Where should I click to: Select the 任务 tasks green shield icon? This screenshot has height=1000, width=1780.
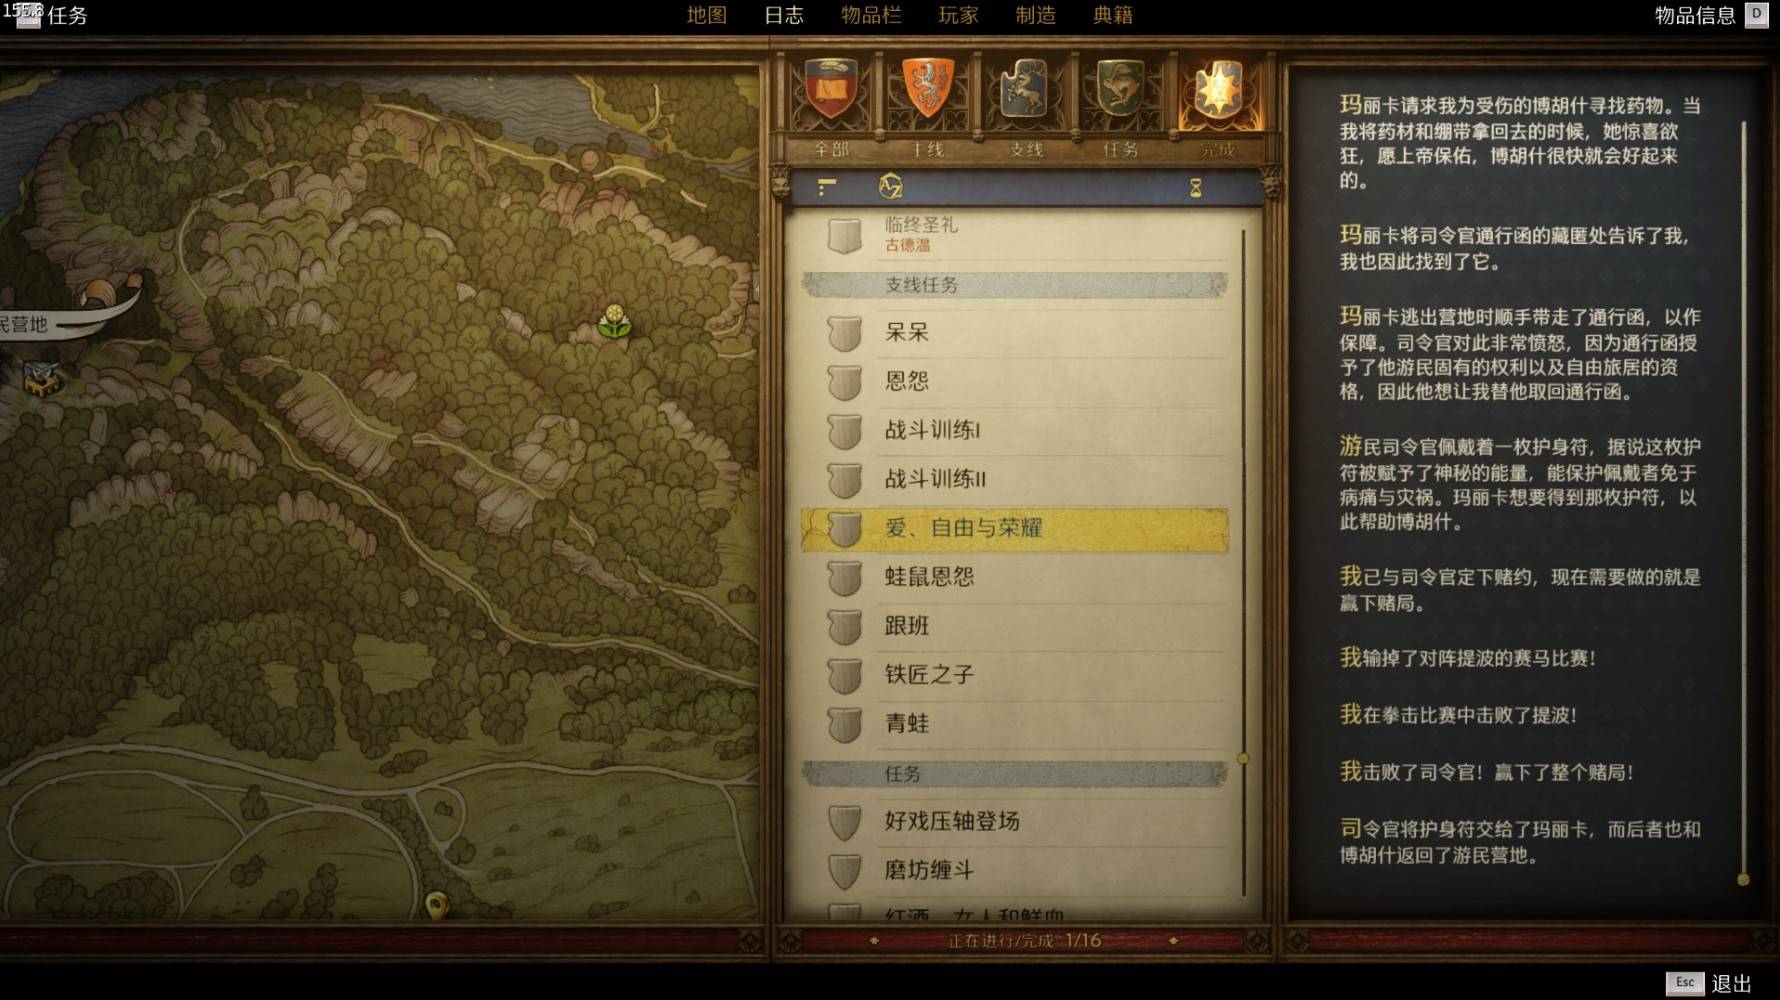coord(1121,88)
